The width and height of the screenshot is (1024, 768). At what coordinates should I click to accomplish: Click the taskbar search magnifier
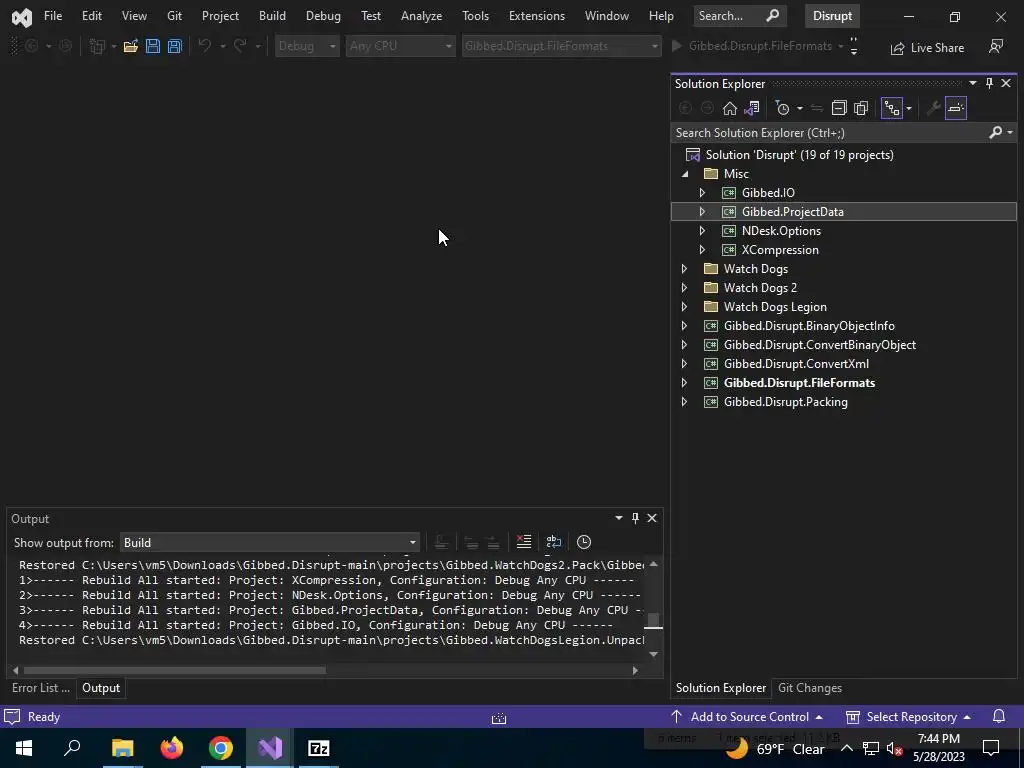(72, 748)
